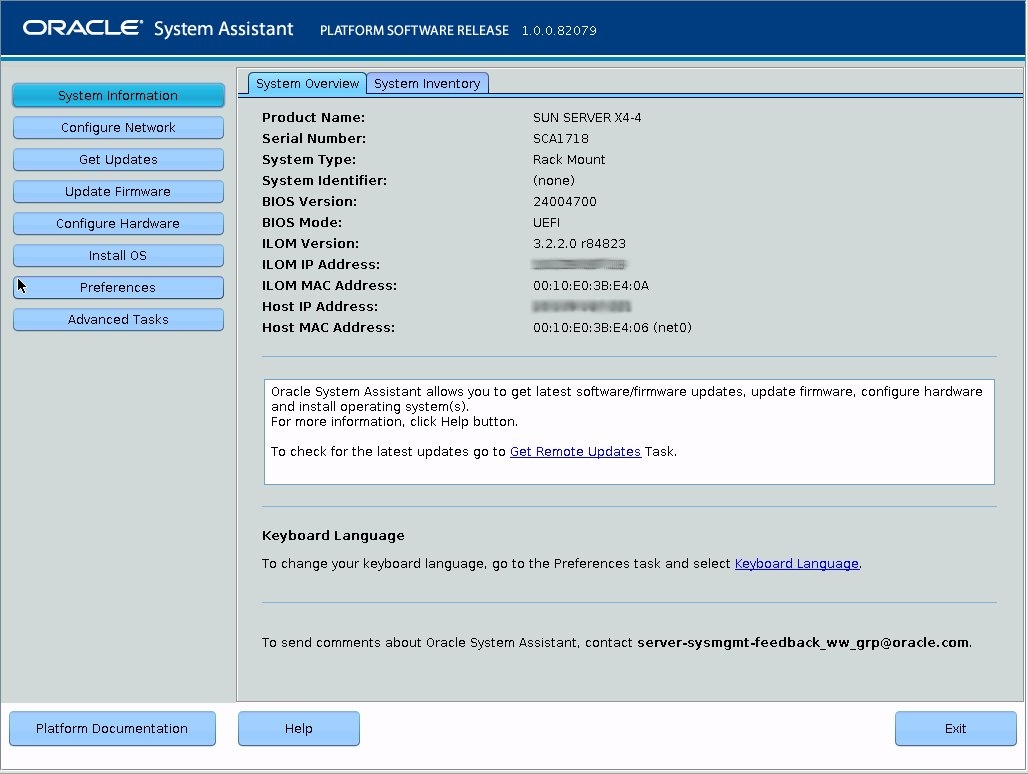Click the release number 1.0.0.82079

pos(559,31)
